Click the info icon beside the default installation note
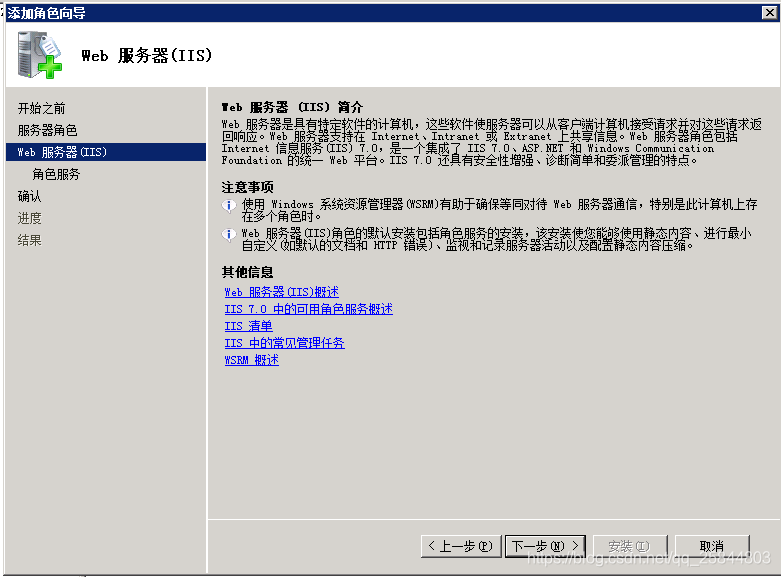The height and width of the screenshot is (577, 781). tap(229, 234)
